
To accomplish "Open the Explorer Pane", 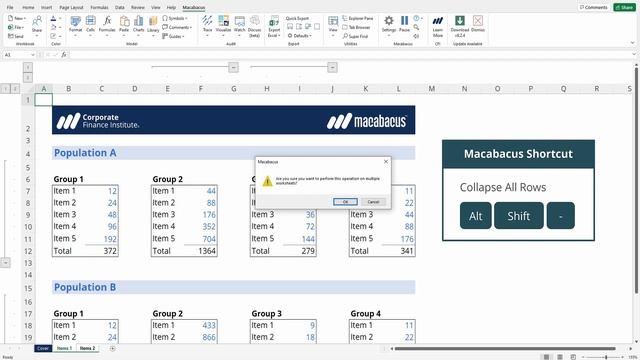I will click(358, 18).
